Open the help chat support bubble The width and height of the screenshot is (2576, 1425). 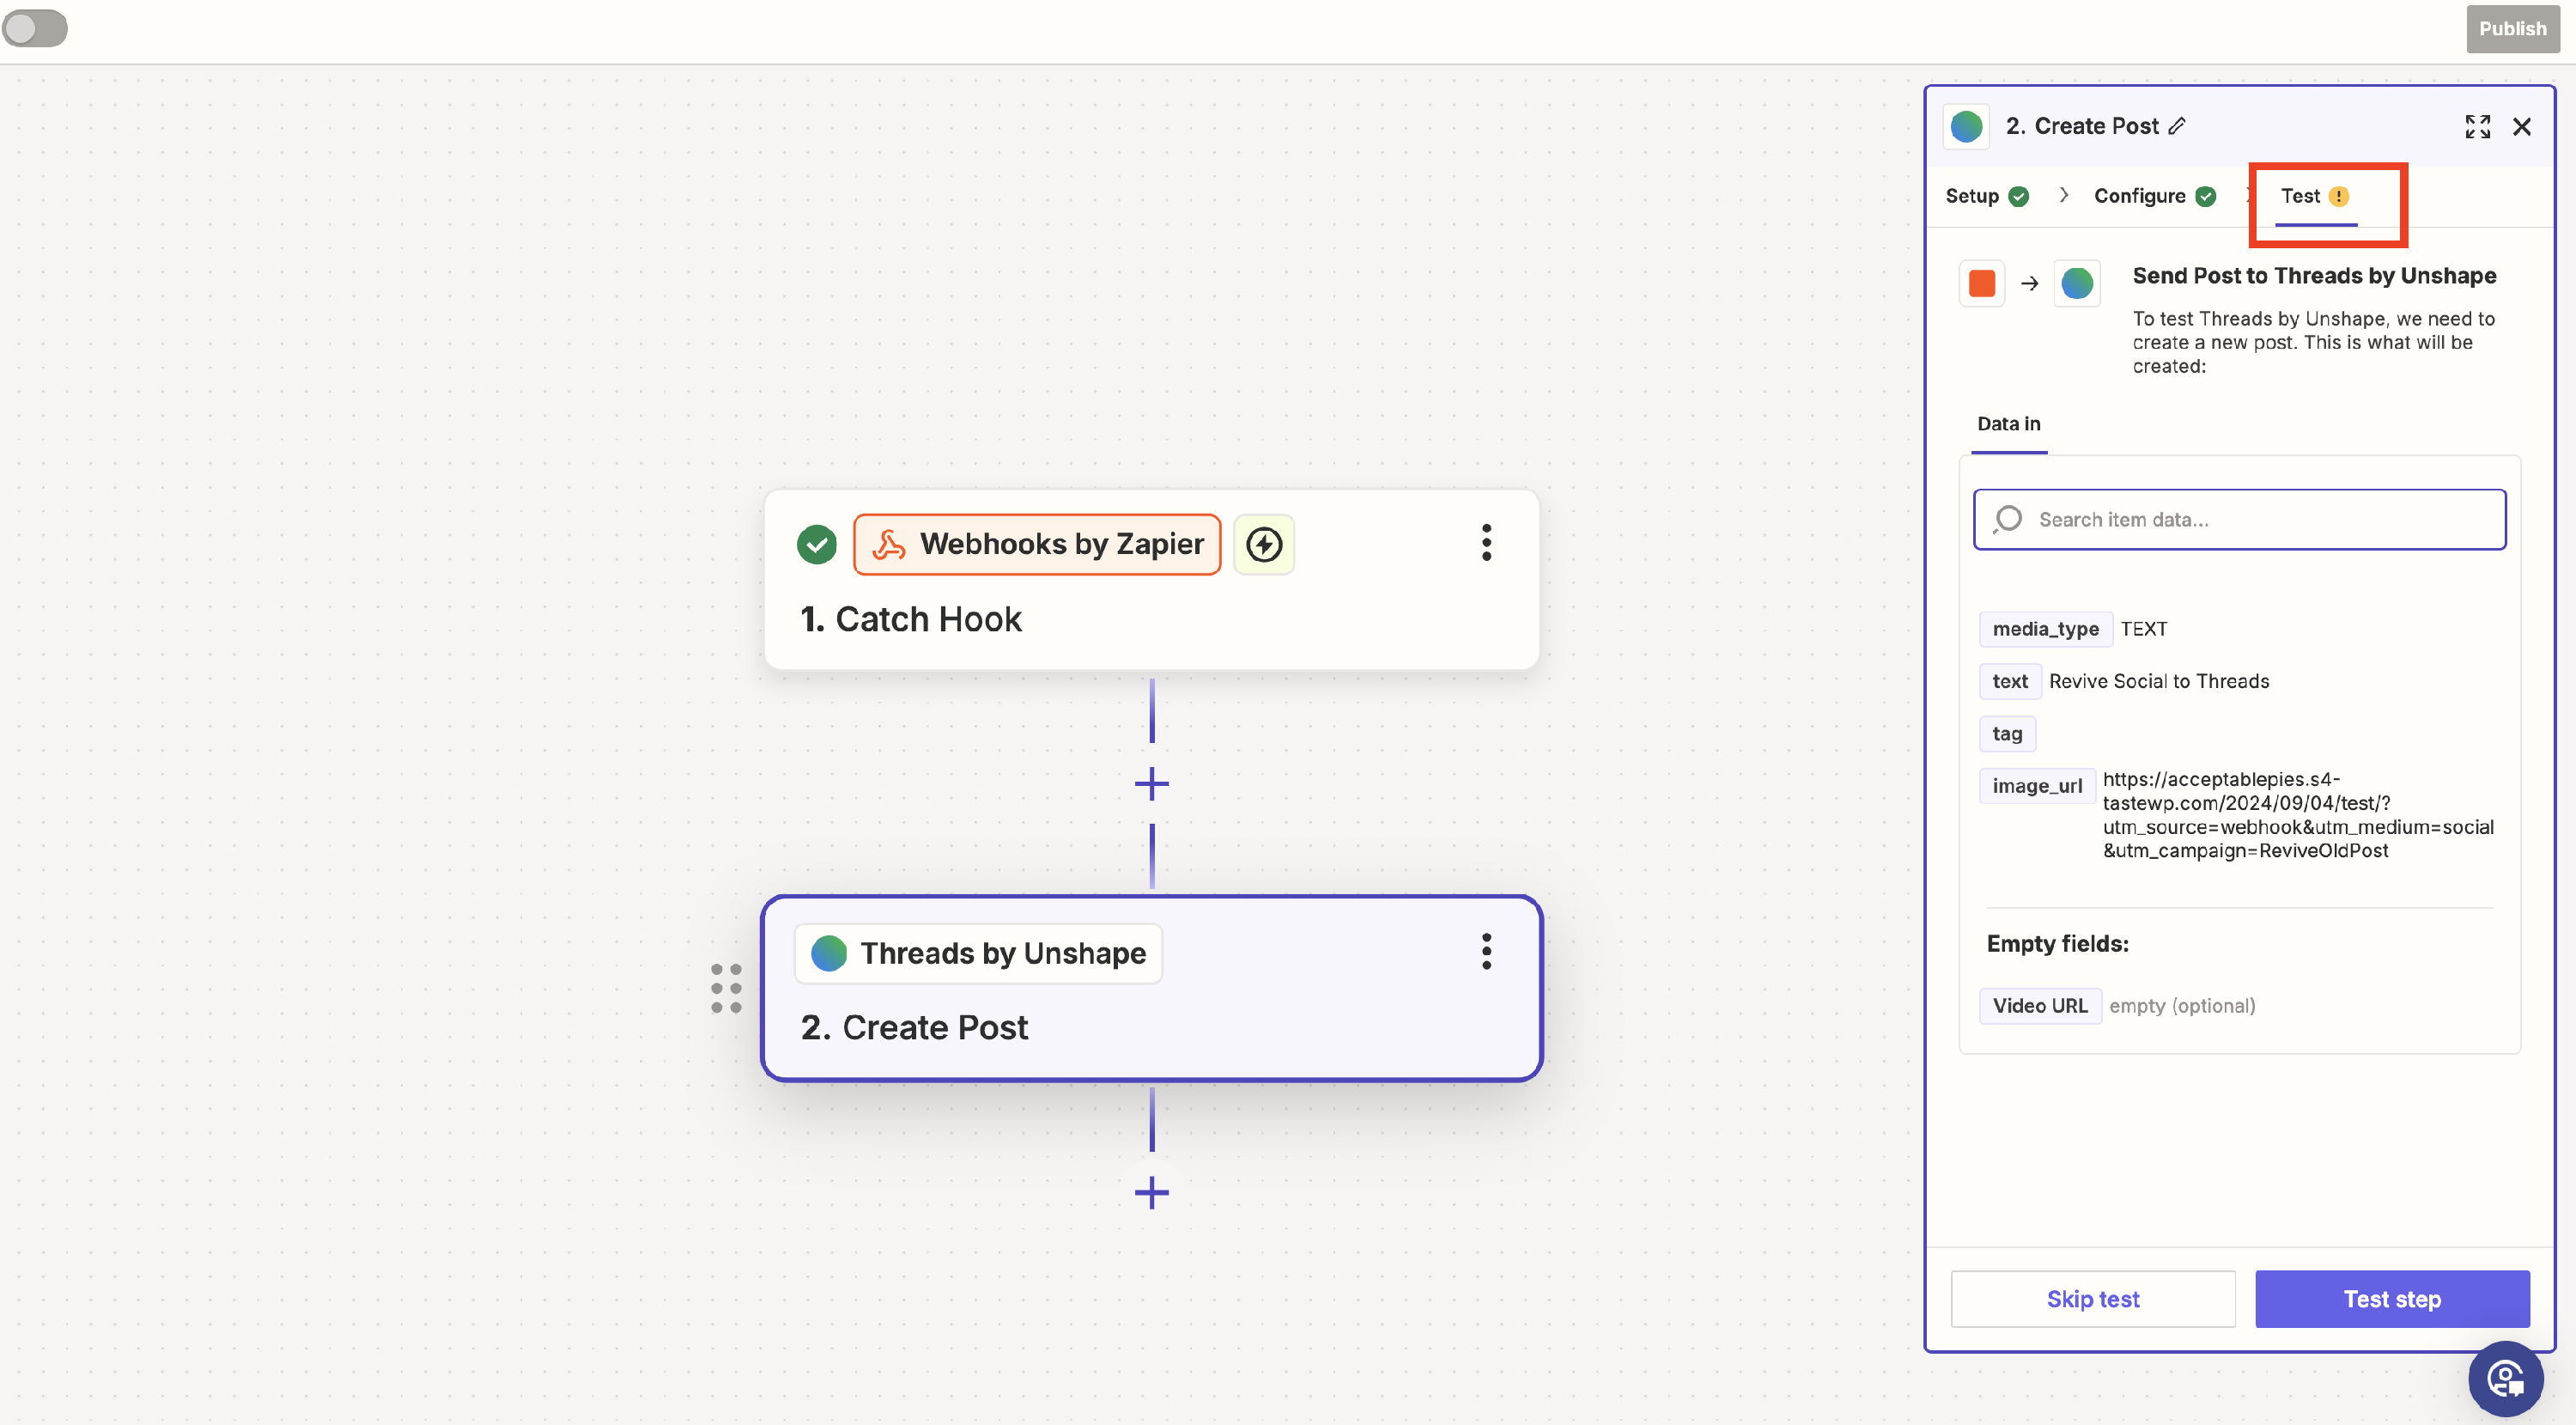click(2504, 1379)
